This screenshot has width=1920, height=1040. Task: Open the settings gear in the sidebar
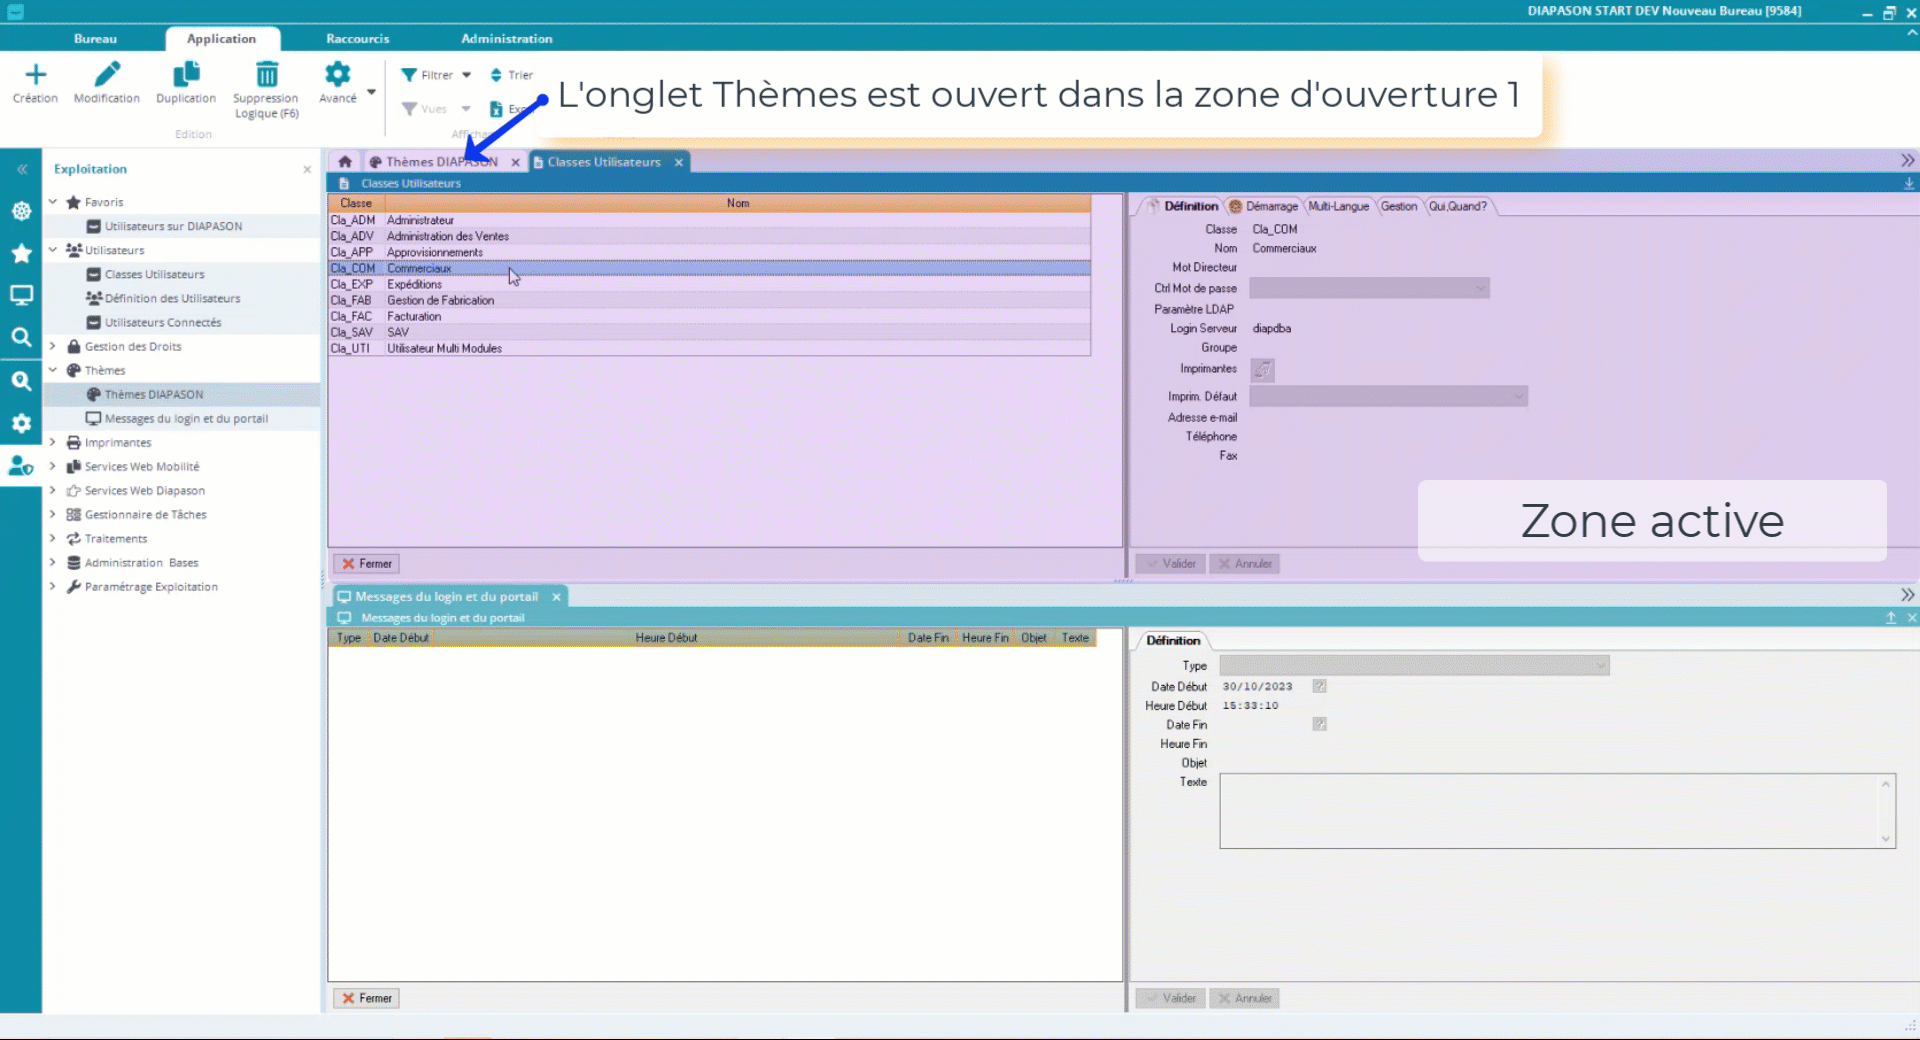(21, 424)
